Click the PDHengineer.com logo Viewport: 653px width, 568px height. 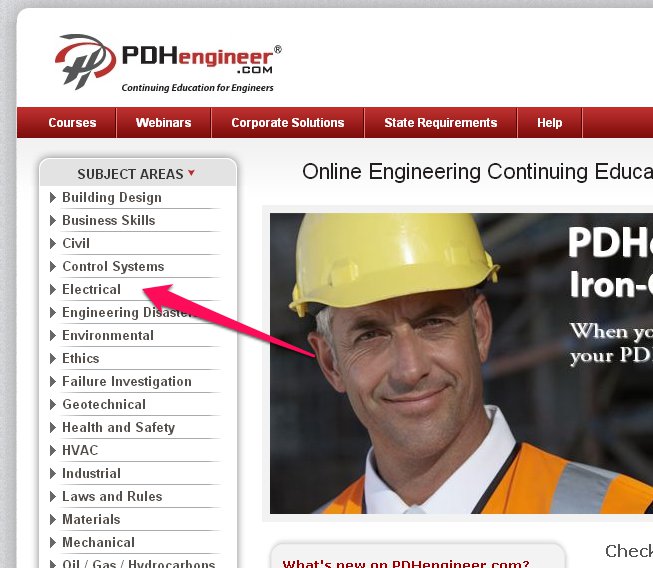click(168, 62)
